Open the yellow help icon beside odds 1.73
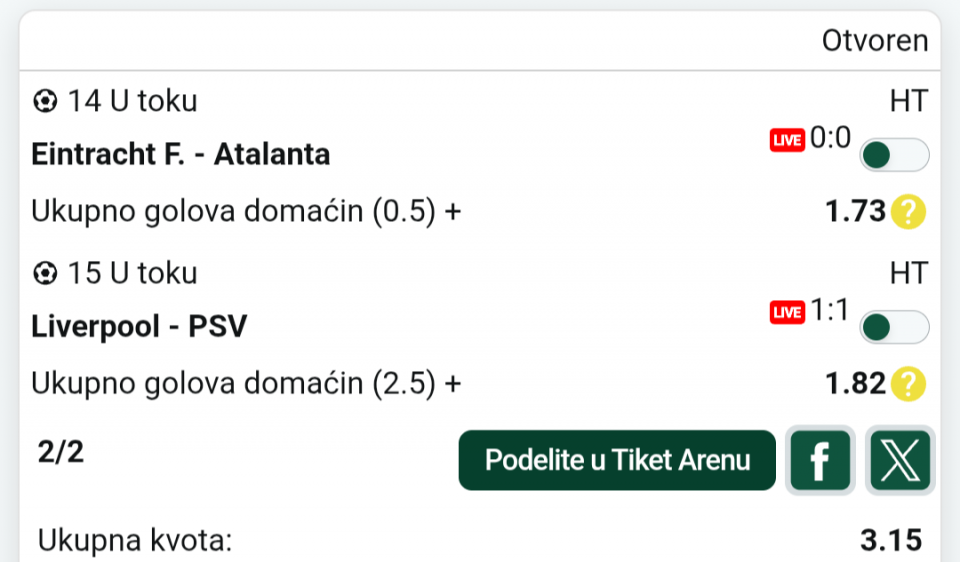This screenshot has height=562, width=960. coord(909,212)
